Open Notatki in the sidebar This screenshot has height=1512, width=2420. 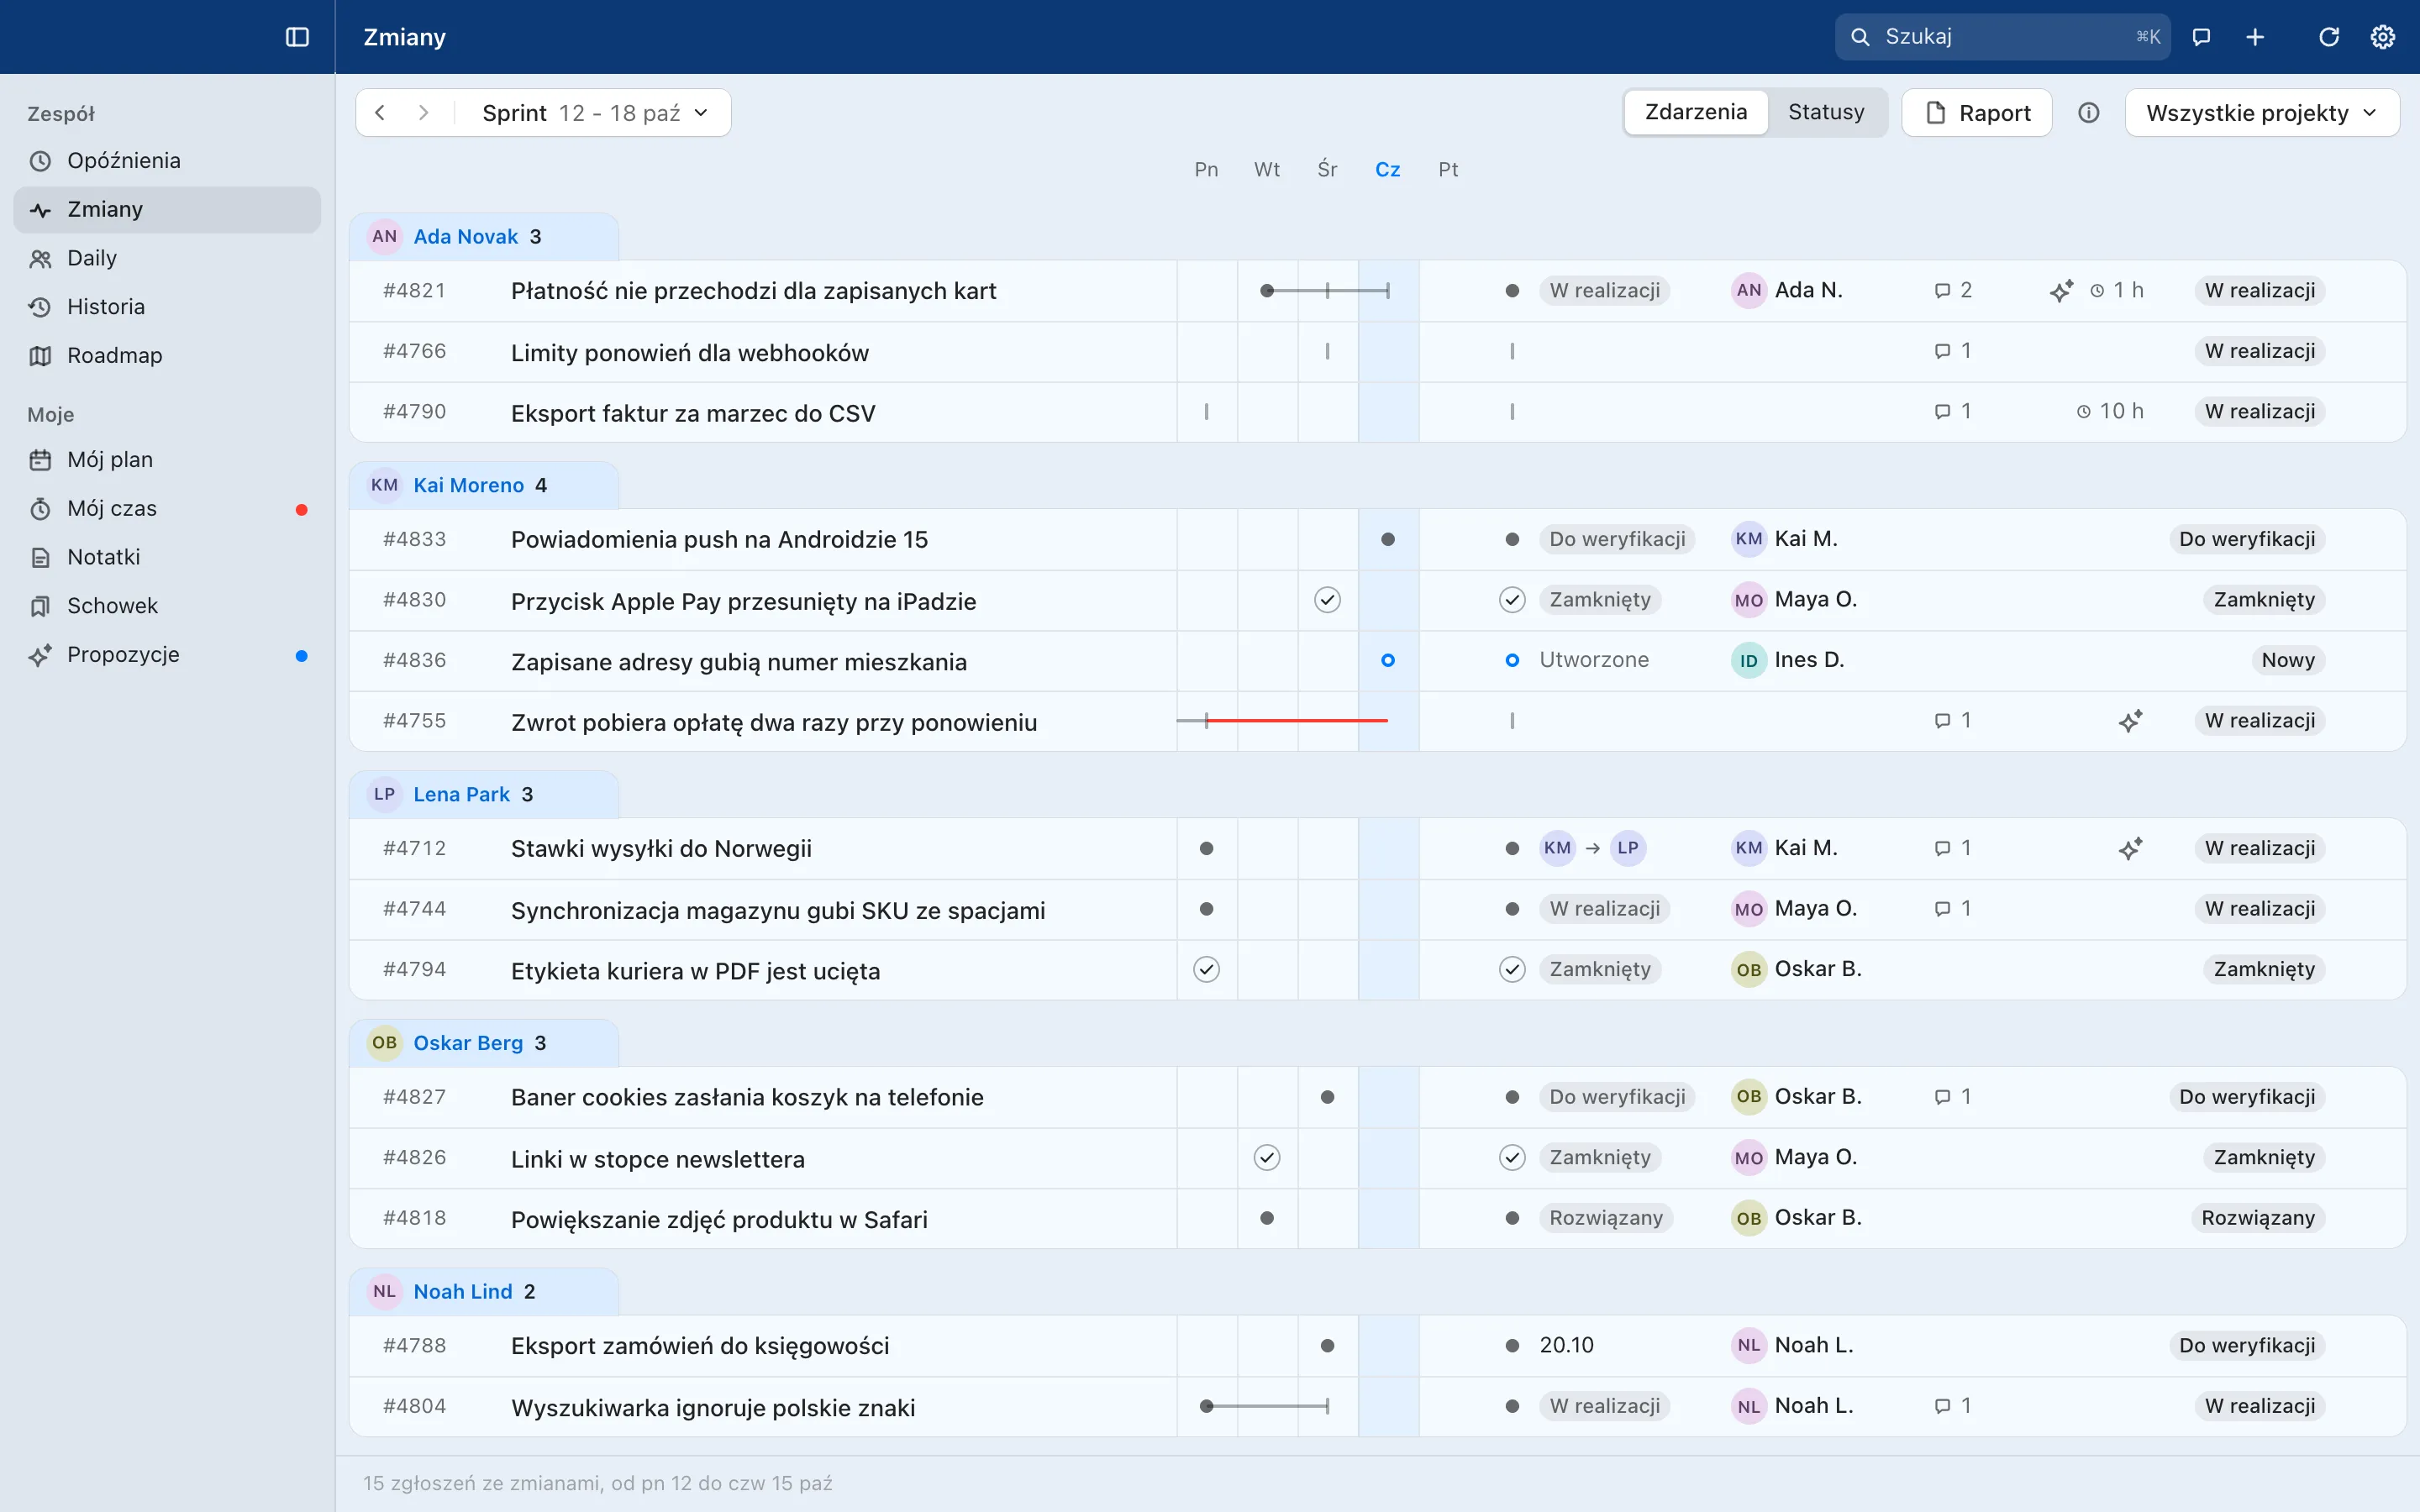point(167,557)
